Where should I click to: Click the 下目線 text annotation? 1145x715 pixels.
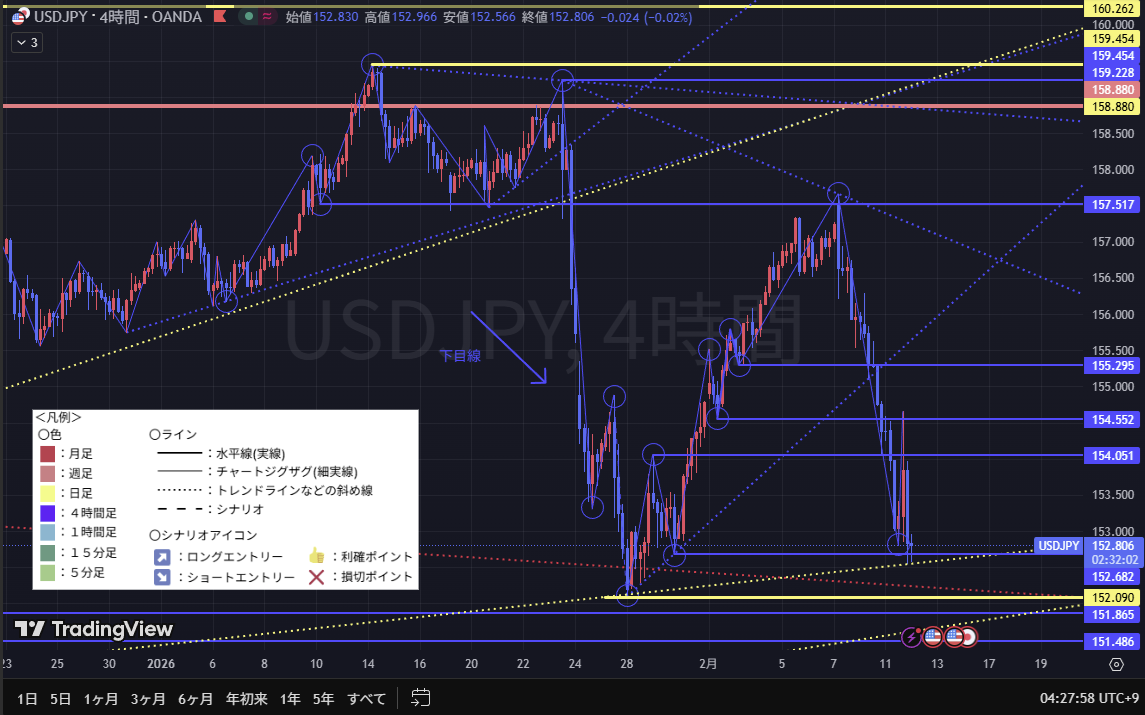point(460,355)
